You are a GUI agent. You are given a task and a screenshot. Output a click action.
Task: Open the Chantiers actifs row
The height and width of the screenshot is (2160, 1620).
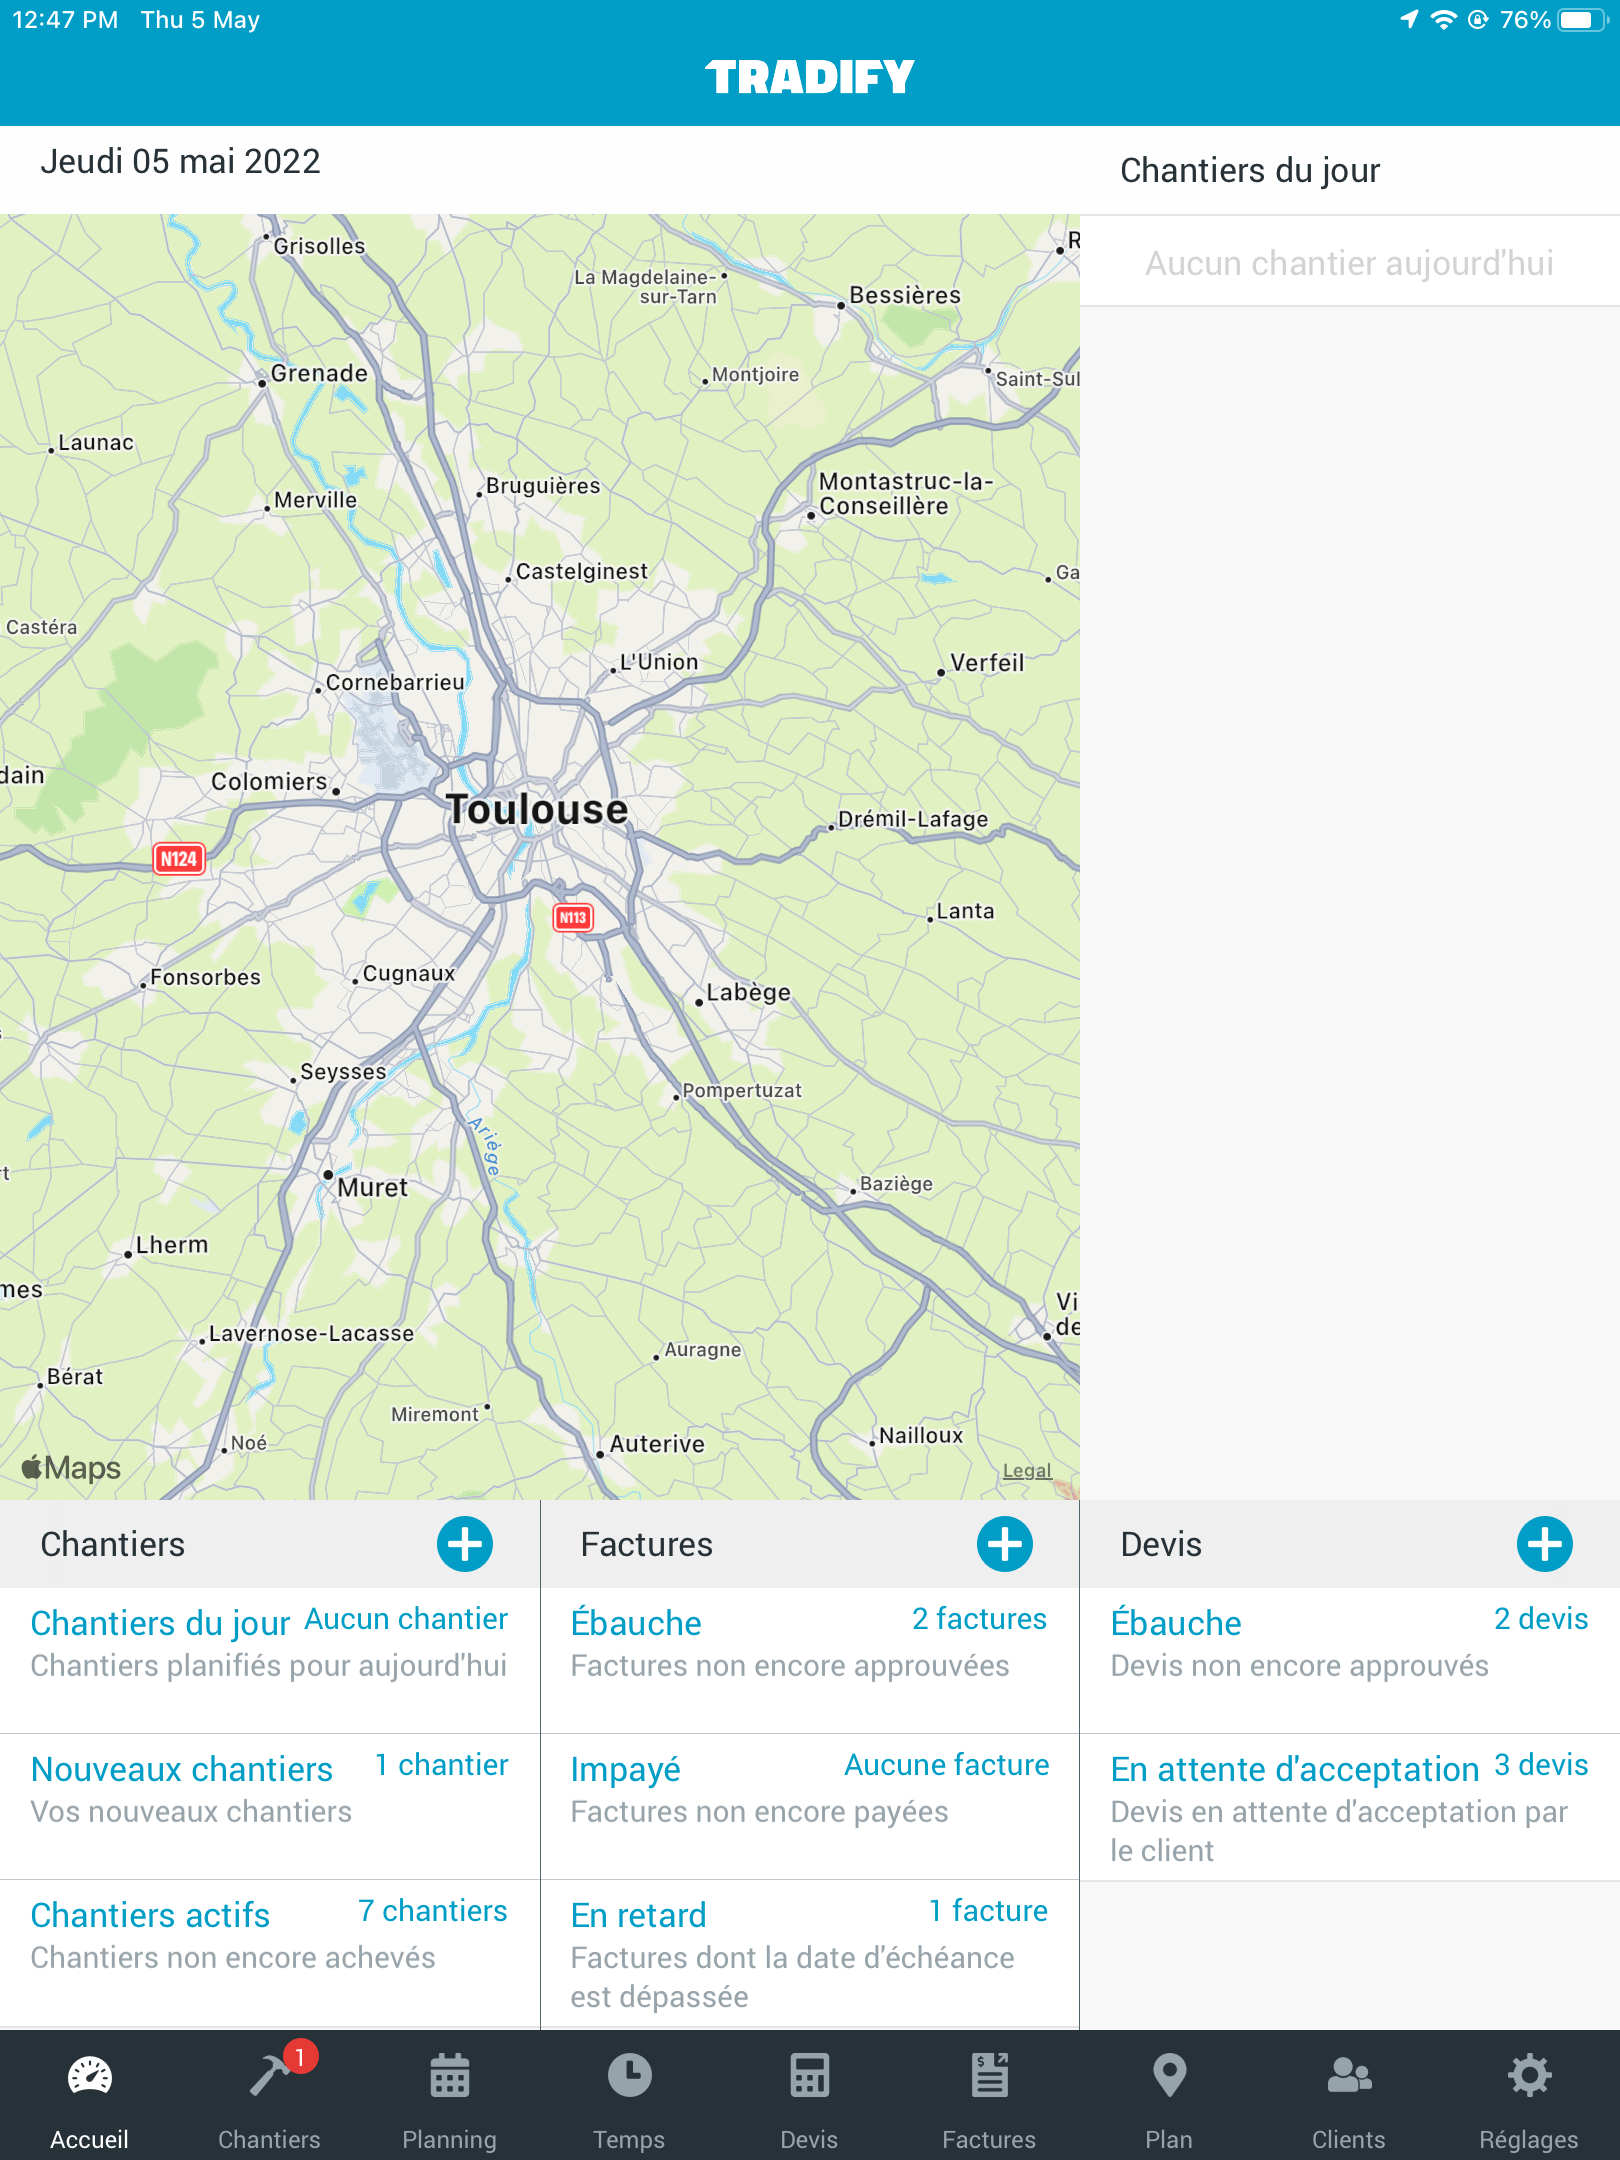(x=270, y=1953)
